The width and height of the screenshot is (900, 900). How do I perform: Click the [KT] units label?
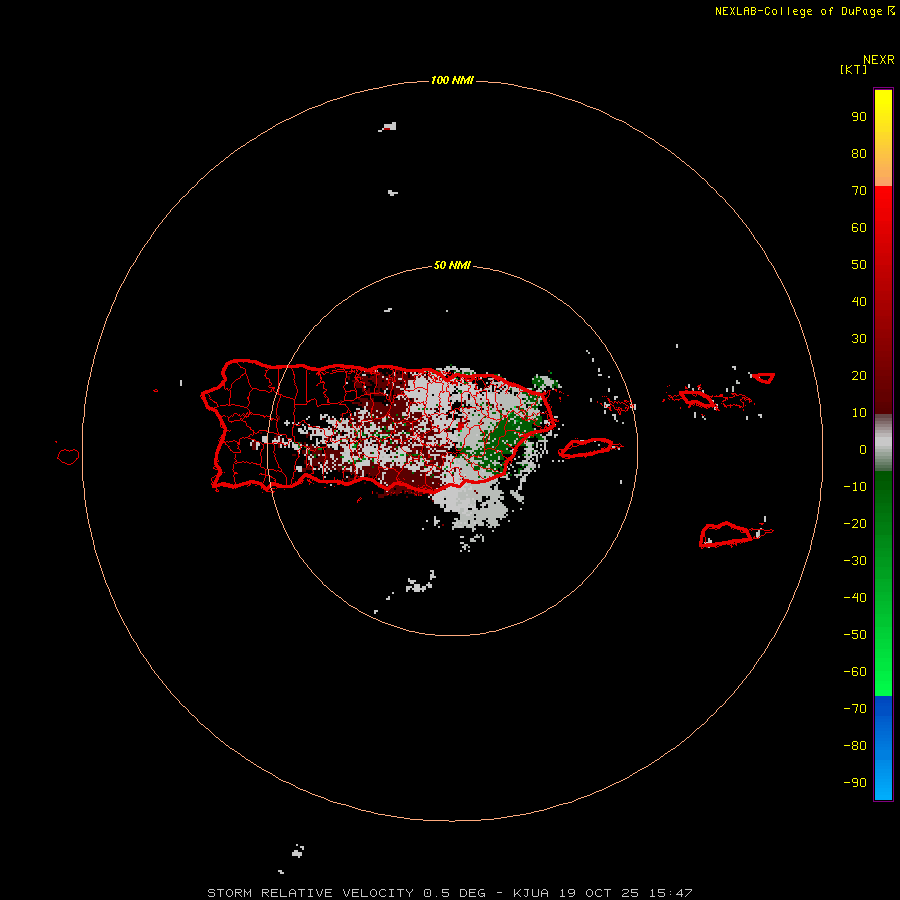(x=854, y=69)
